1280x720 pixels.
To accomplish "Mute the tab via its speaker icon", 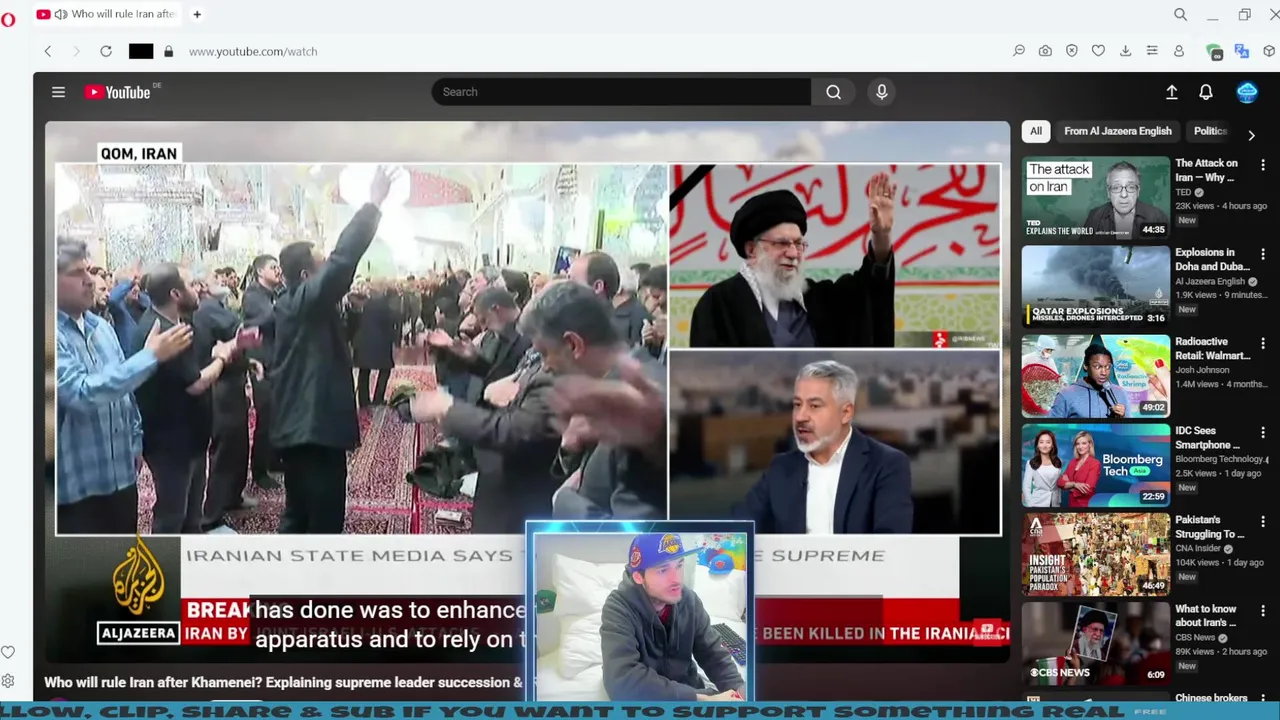I will pyautogui.click(x=61, y=14).
